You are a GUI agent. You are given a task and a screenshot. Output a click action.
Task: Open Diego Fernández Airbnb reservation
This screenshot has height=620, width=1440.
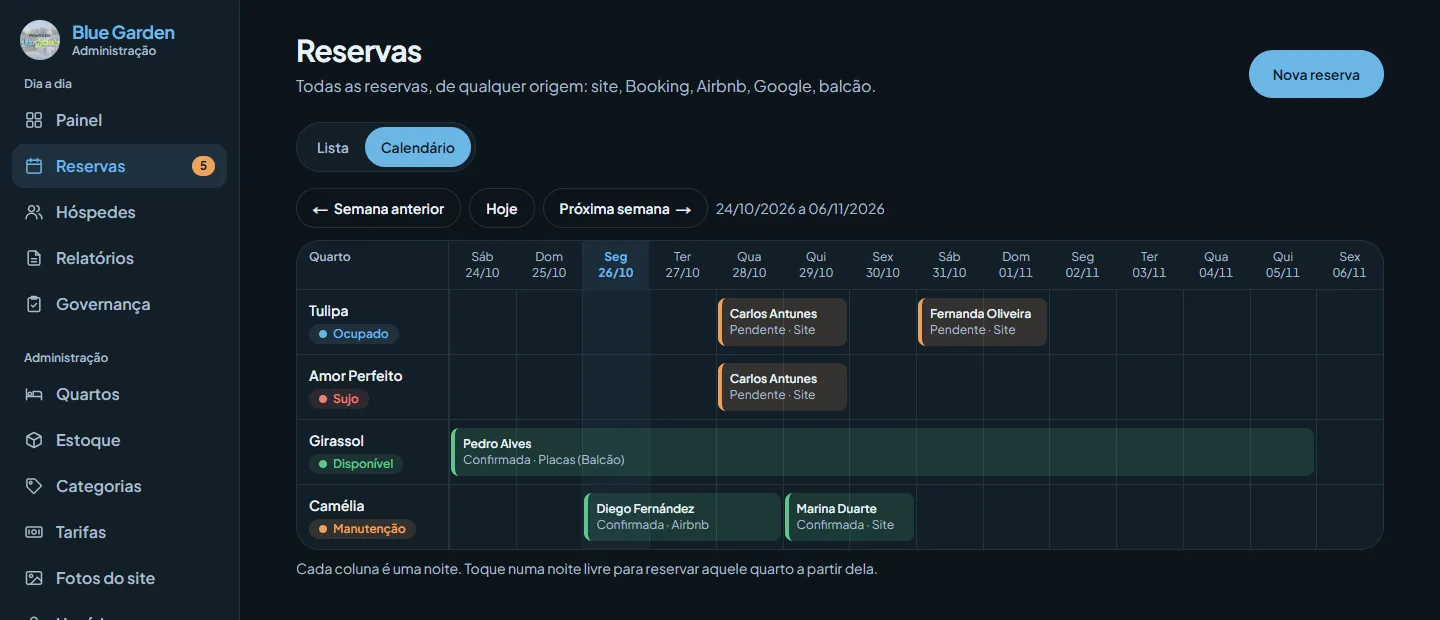[683, 517]
